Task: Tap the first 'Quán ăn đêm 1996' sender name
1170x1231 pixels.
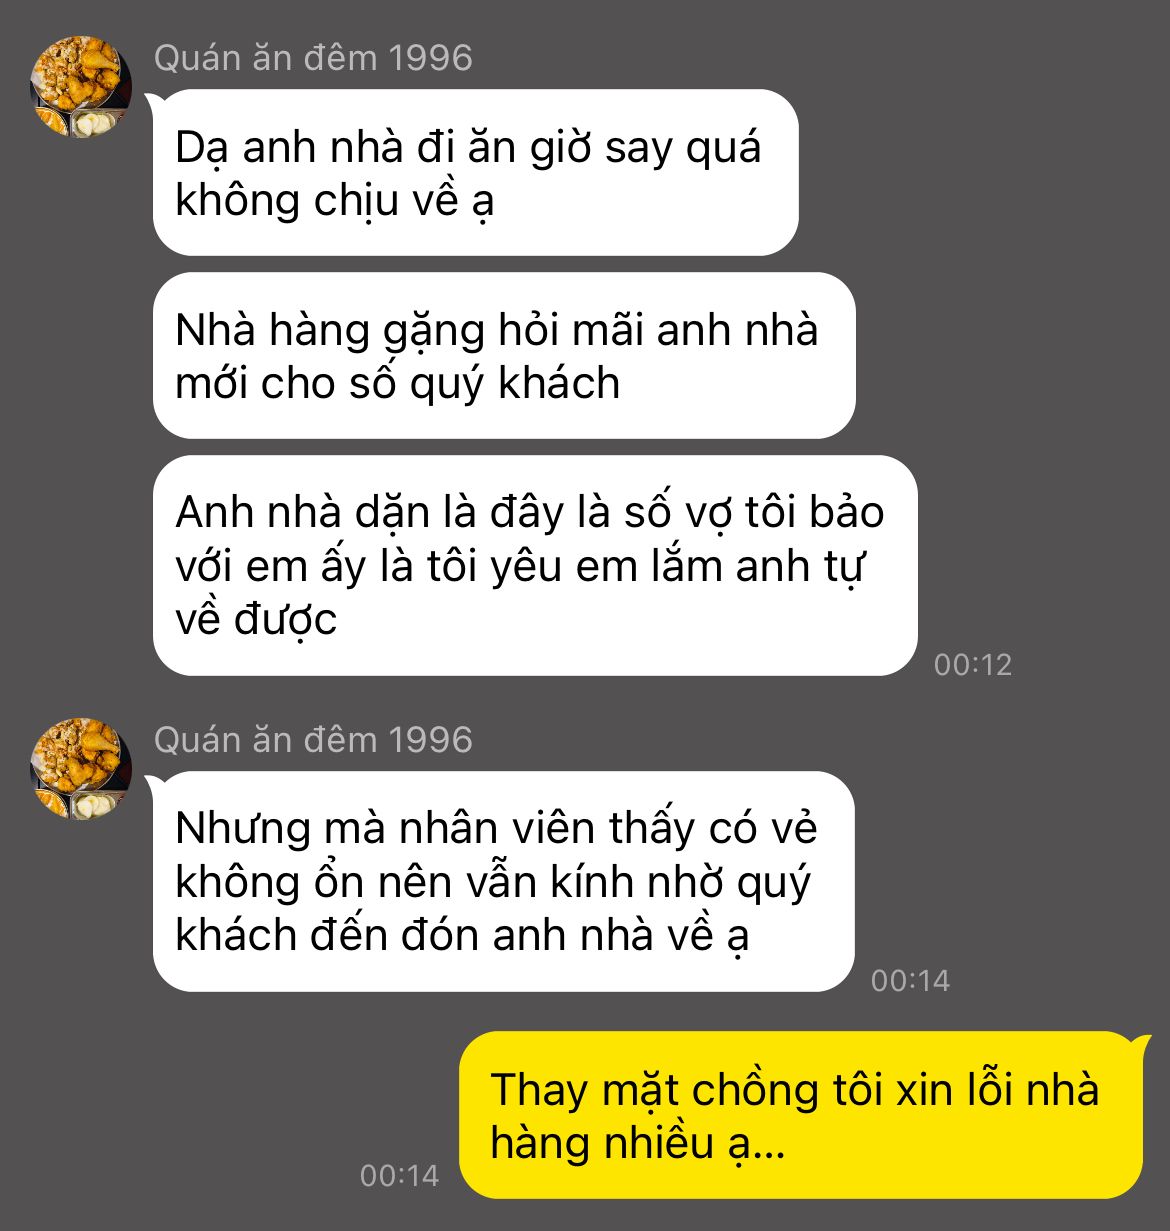Action: click(313, 58)
